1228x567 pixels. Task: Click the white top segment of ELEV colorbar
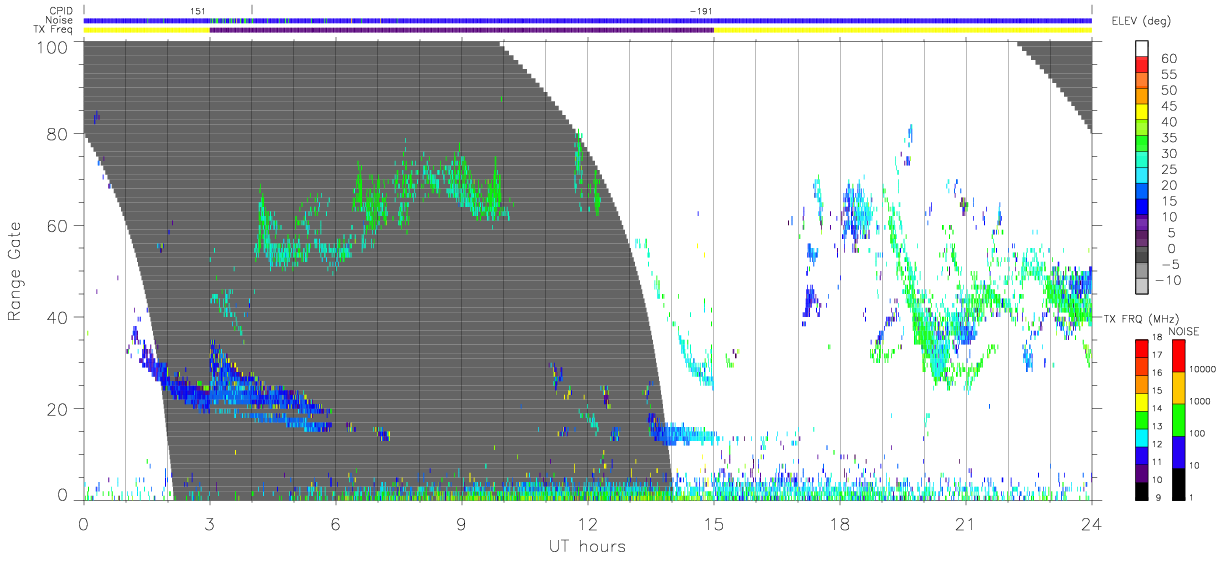(x=1142, y=49)
